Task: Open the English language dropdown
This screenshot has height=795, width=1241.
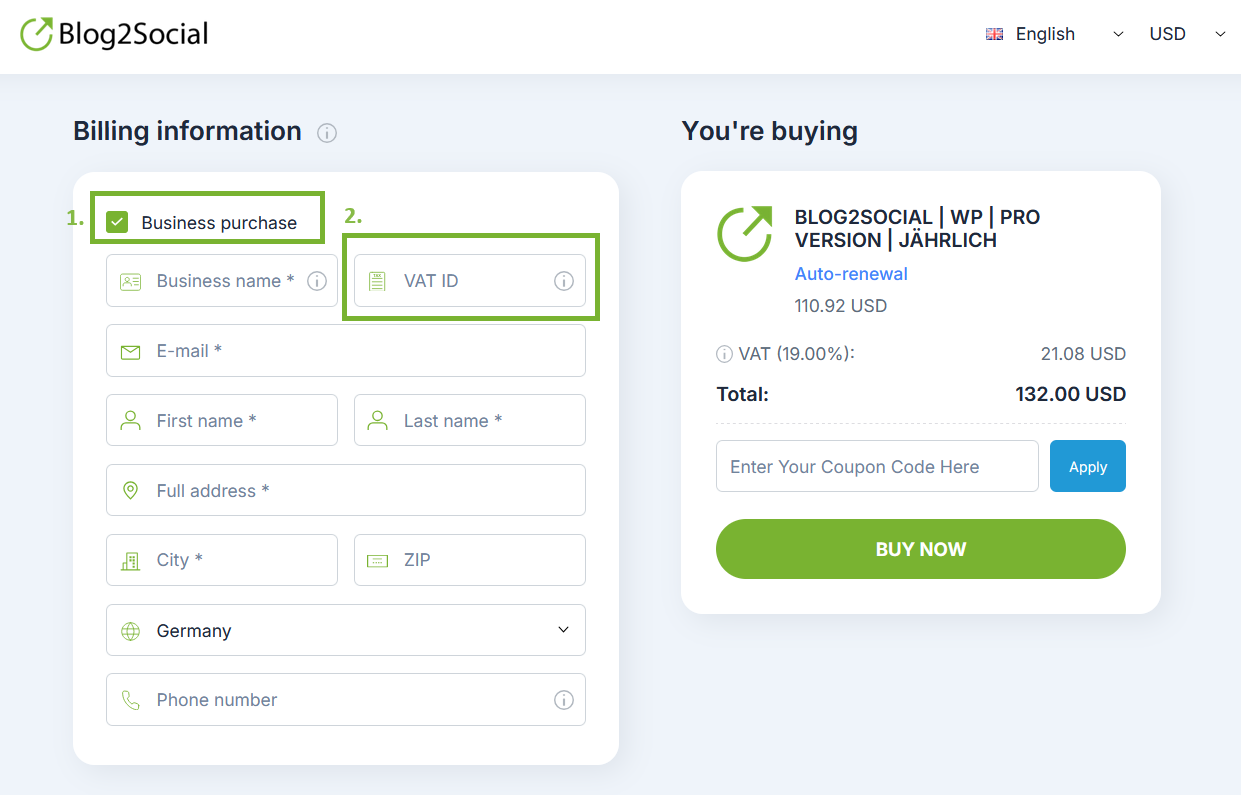Action: (x=1055, y=34)
